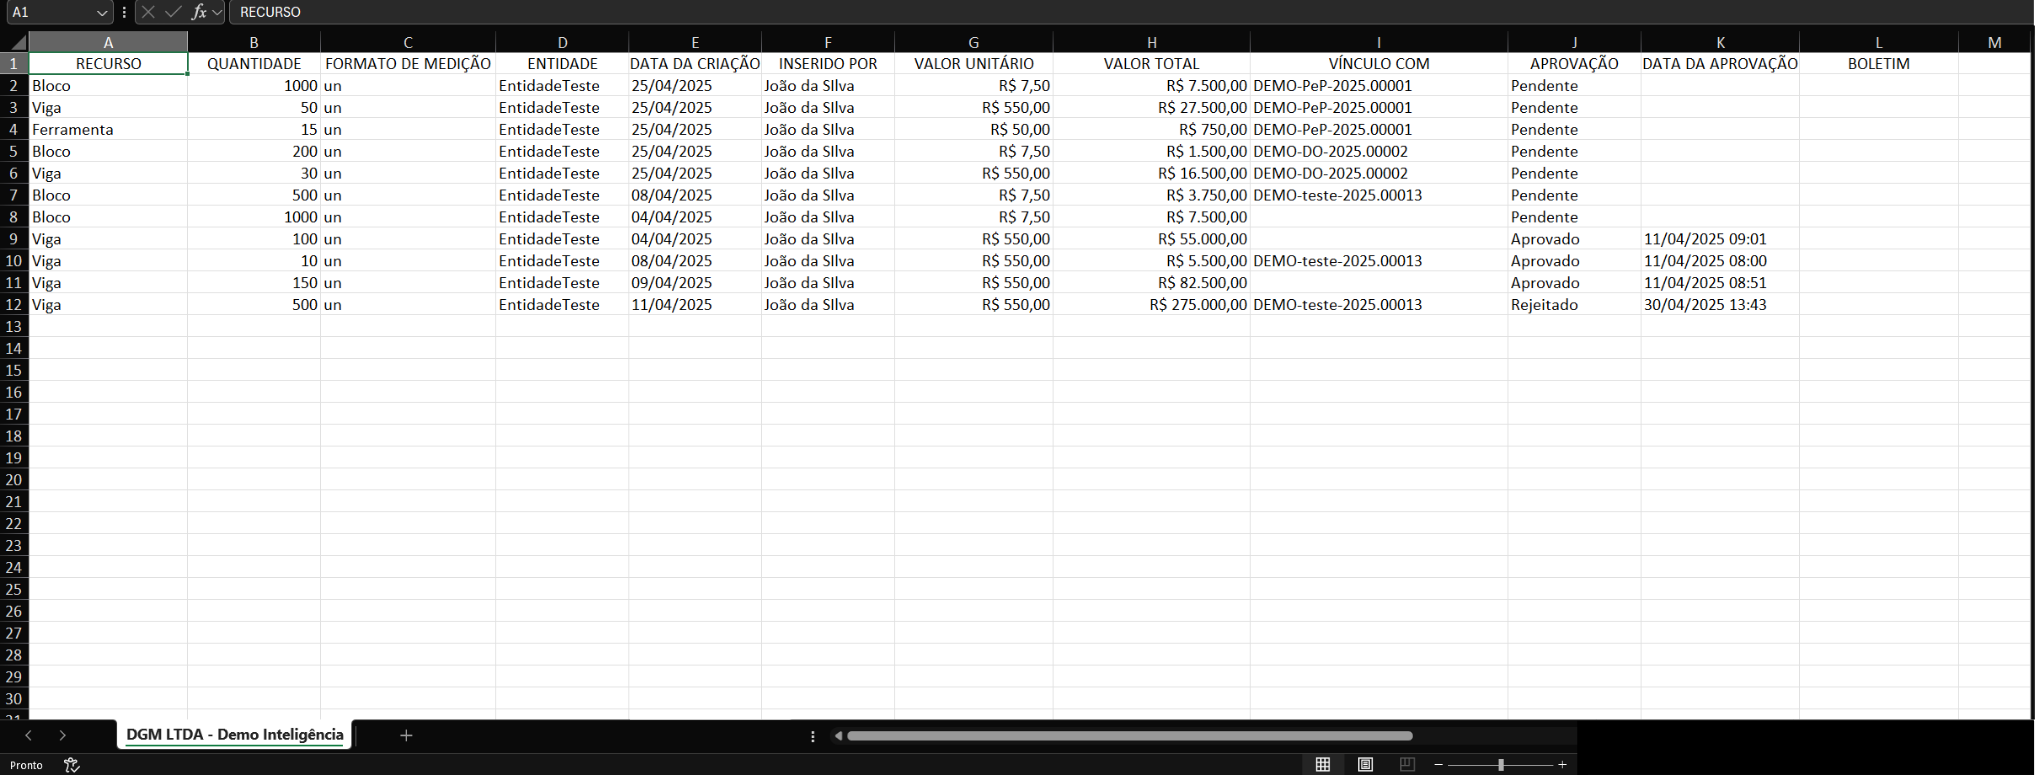Select column H header
Image resolution: width=2035 pixels, height=775 pixels.
1151,42
